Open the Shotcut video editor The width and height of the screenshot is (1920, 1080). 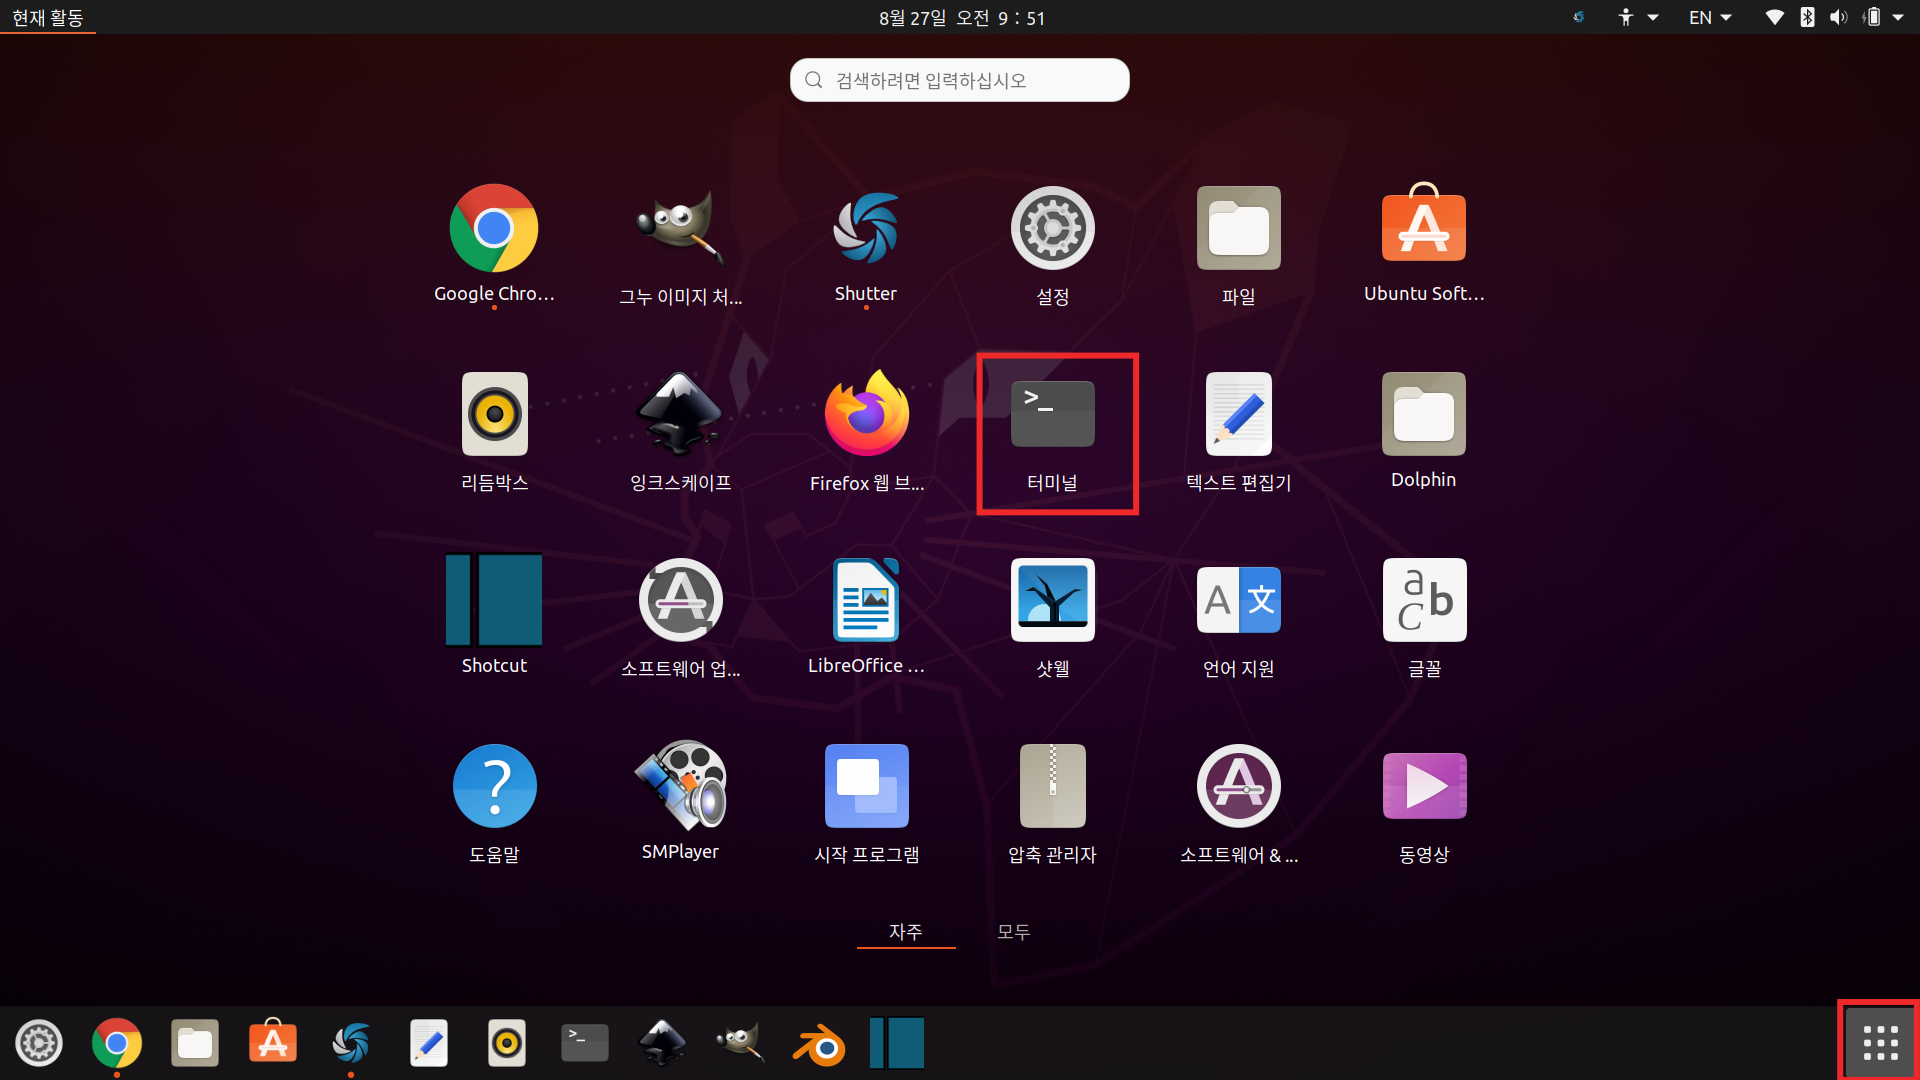pos(494,600)
